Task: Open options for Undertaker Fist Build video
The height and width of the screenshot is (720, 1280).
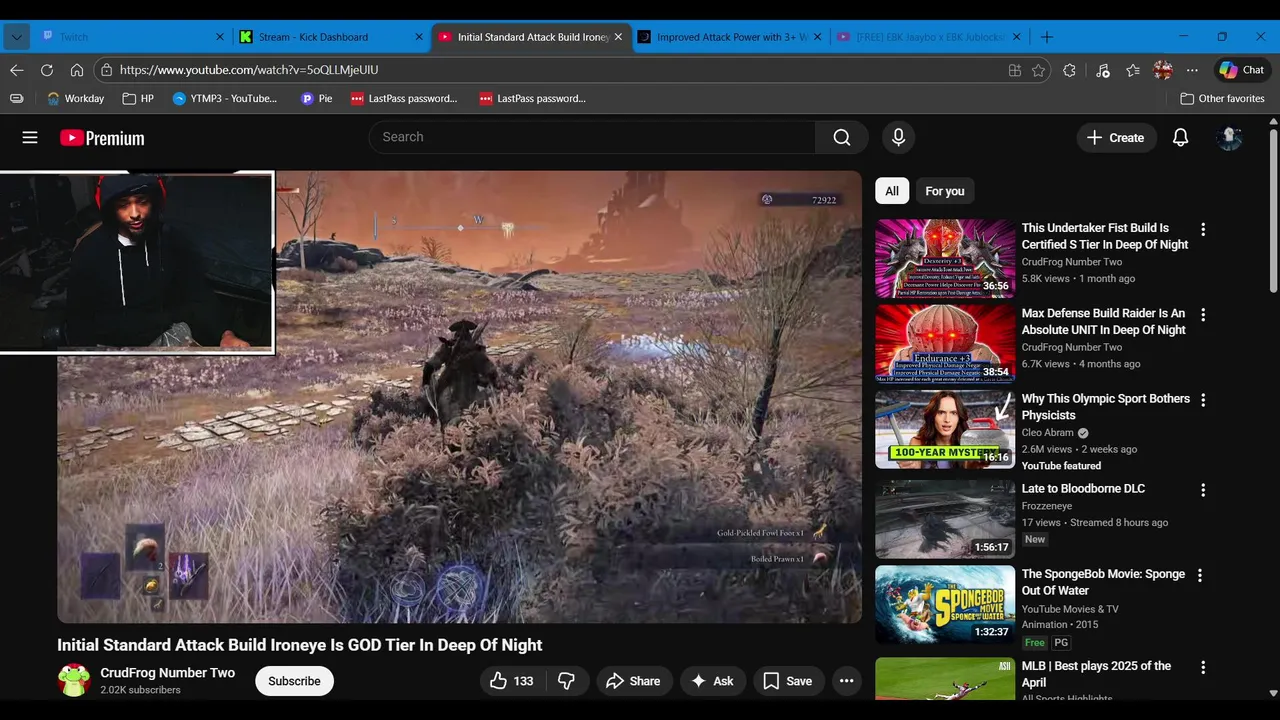Action: click(1203, 229)
